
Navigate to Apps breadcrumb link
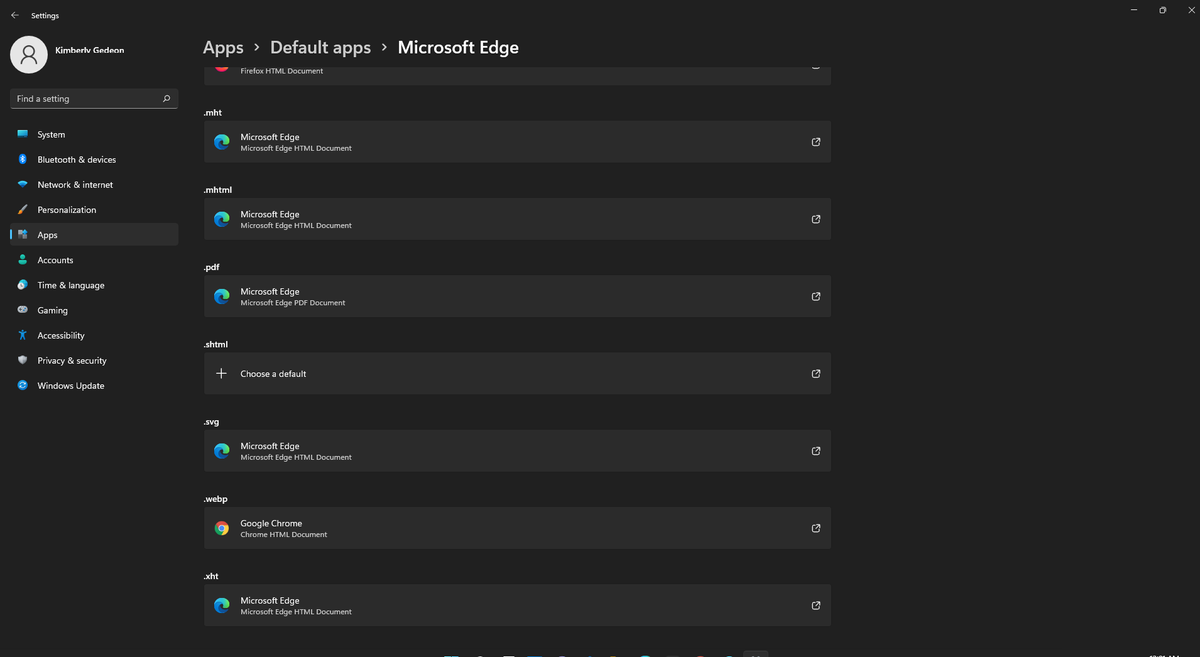223,48
